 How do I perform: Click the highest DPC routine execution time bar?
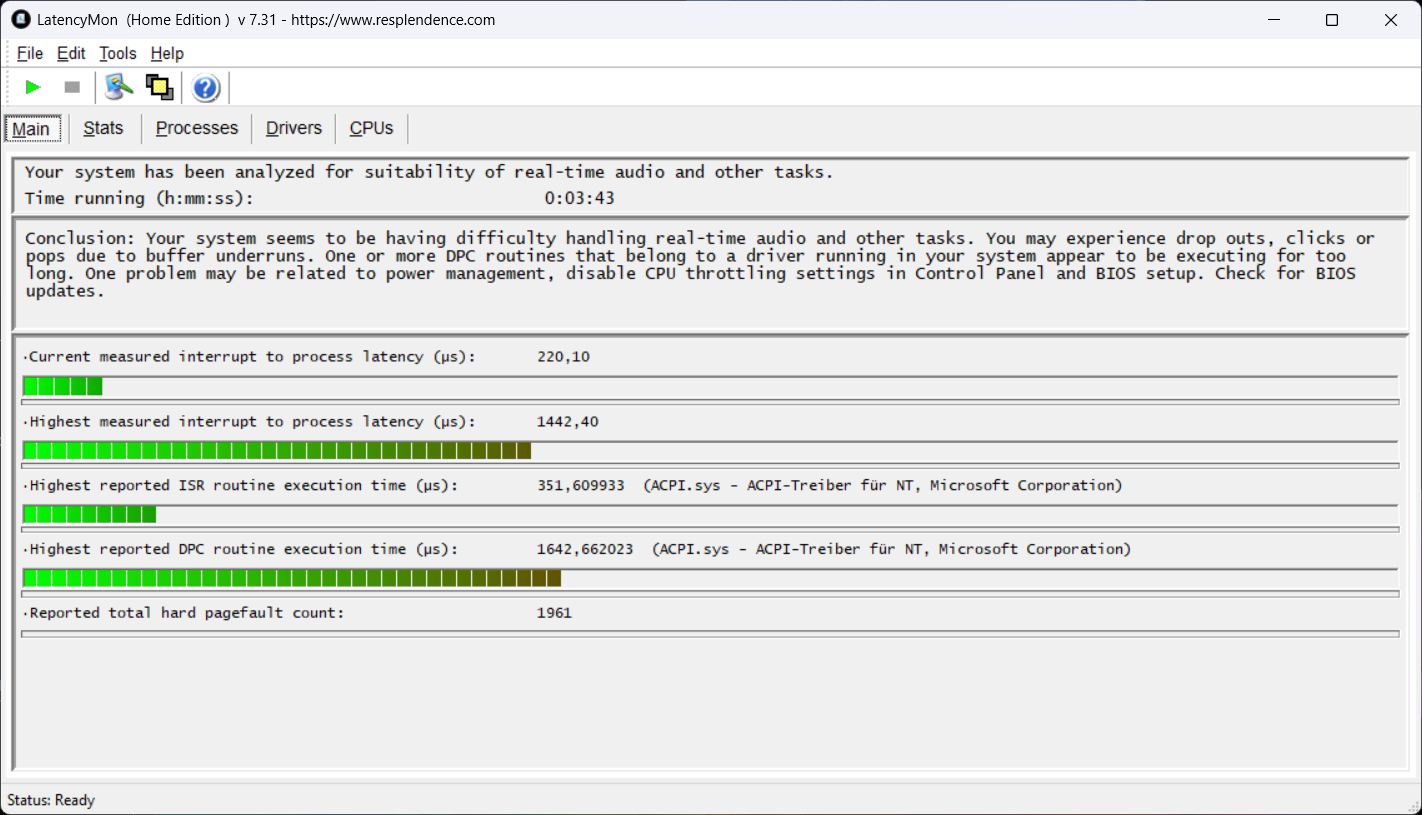point(291,578)
